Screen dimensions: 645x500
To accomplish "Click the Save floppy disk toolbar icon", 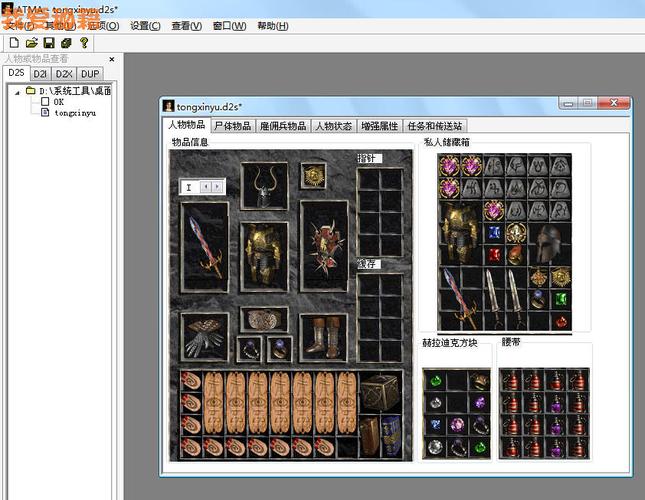I will (49, 43).
